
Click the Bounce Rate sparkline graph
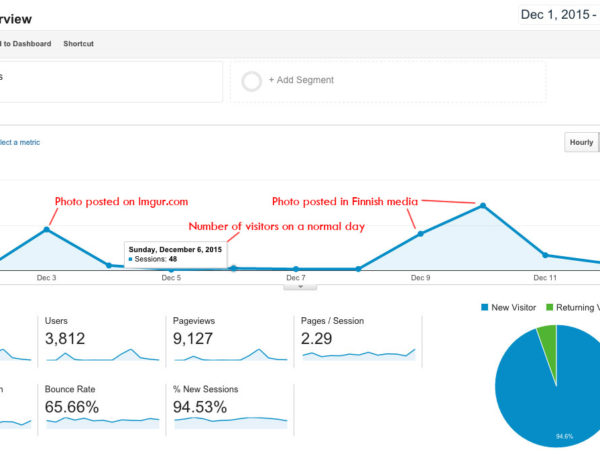[x=102, y=423]
